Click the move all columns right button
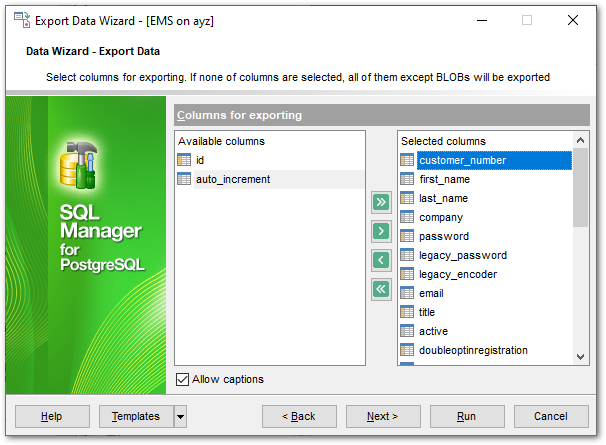The width and height of the screenshot is (606, 445). (381, 203)
